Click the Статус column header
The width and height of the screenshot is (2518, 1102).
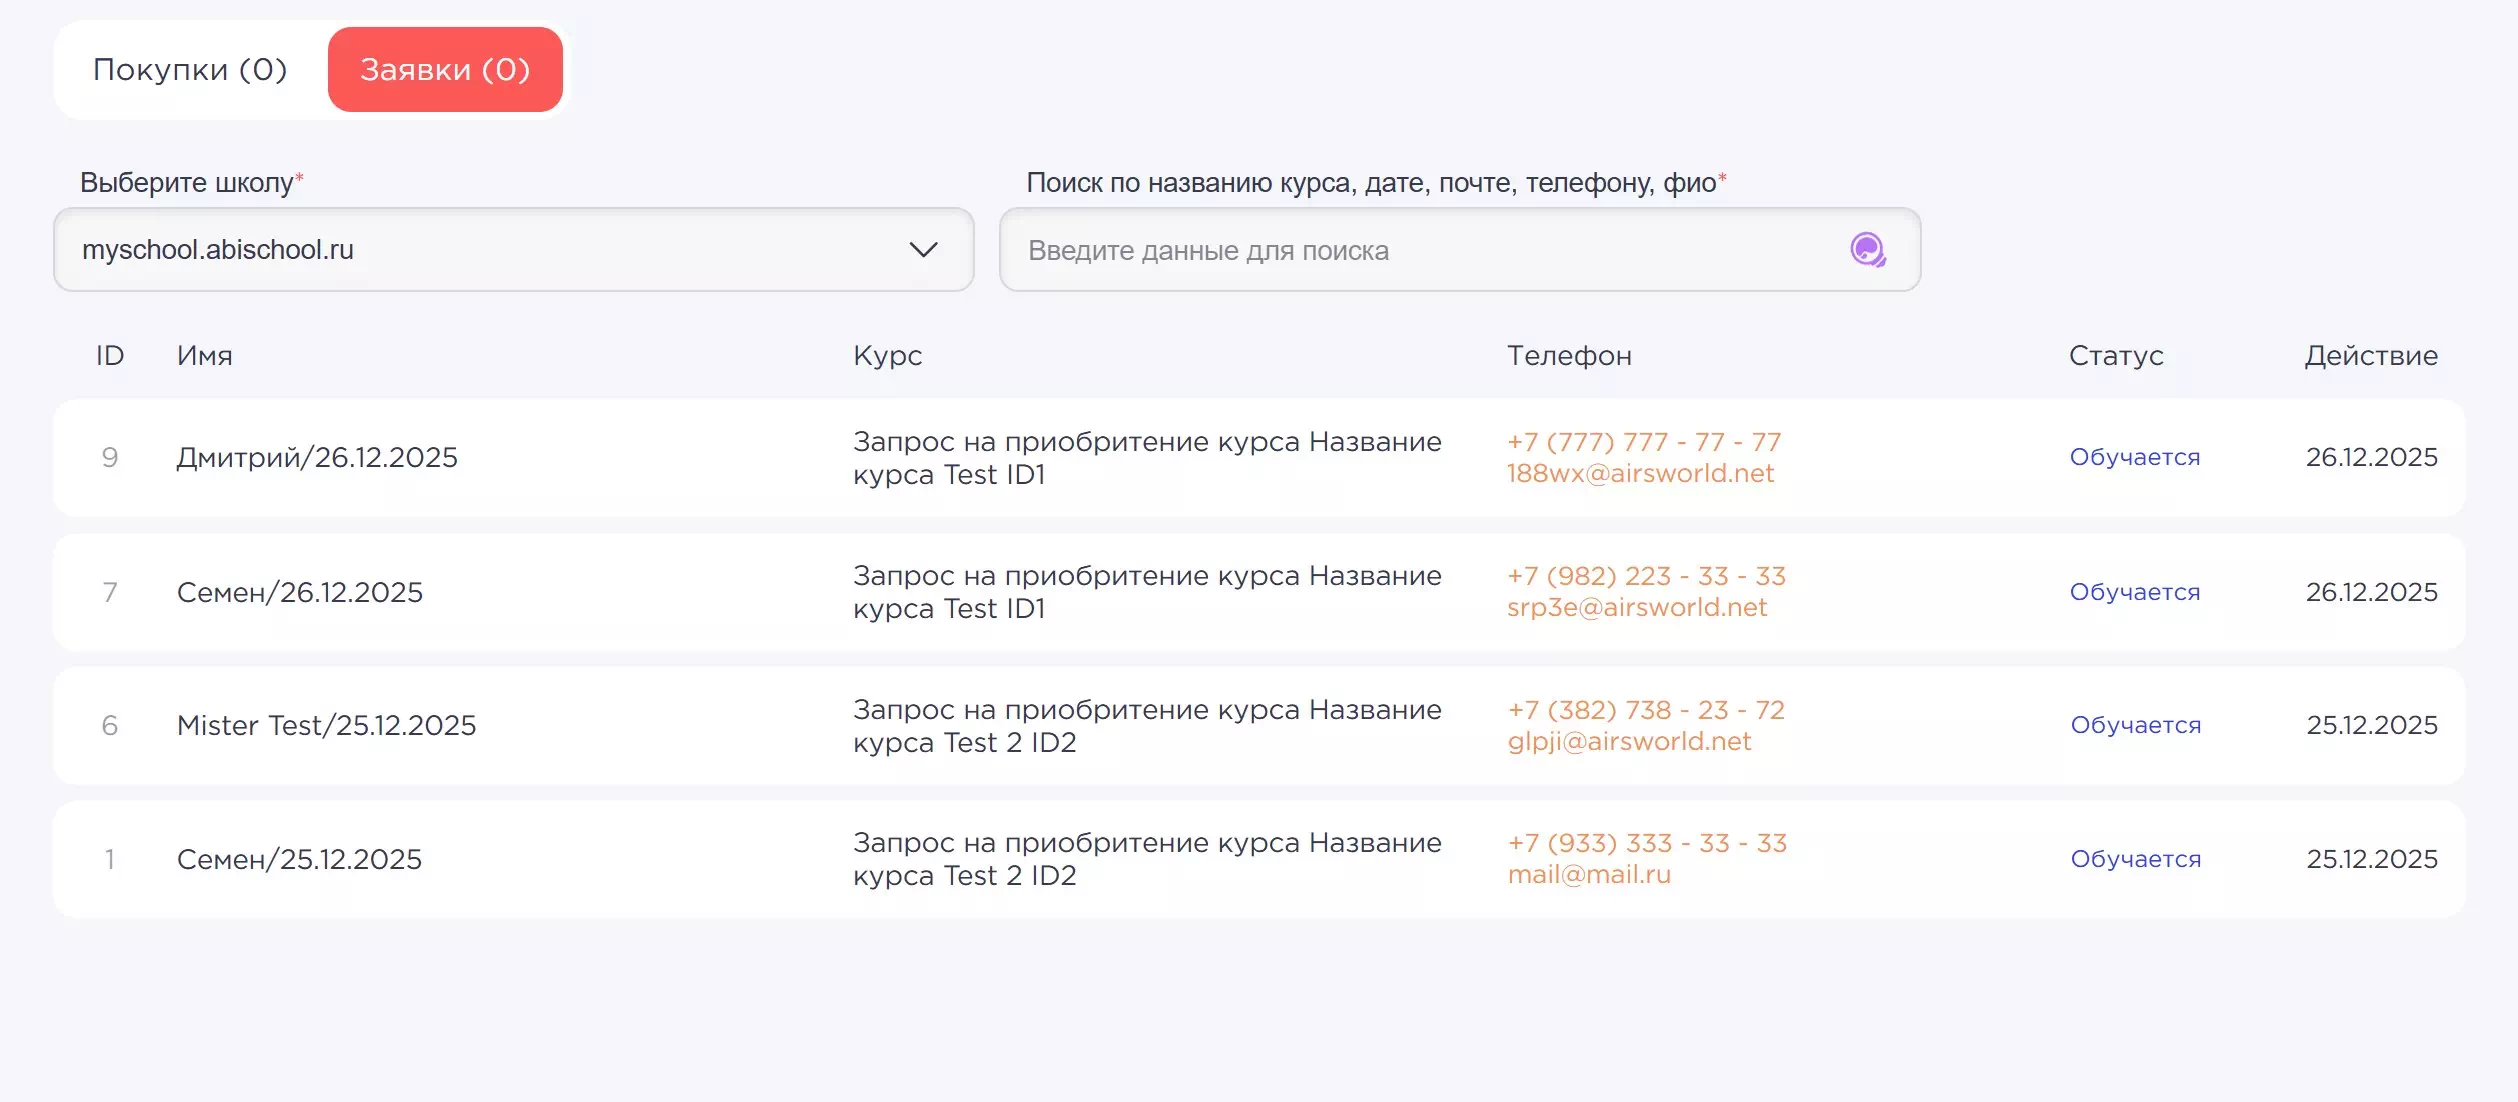[2115, 356]
